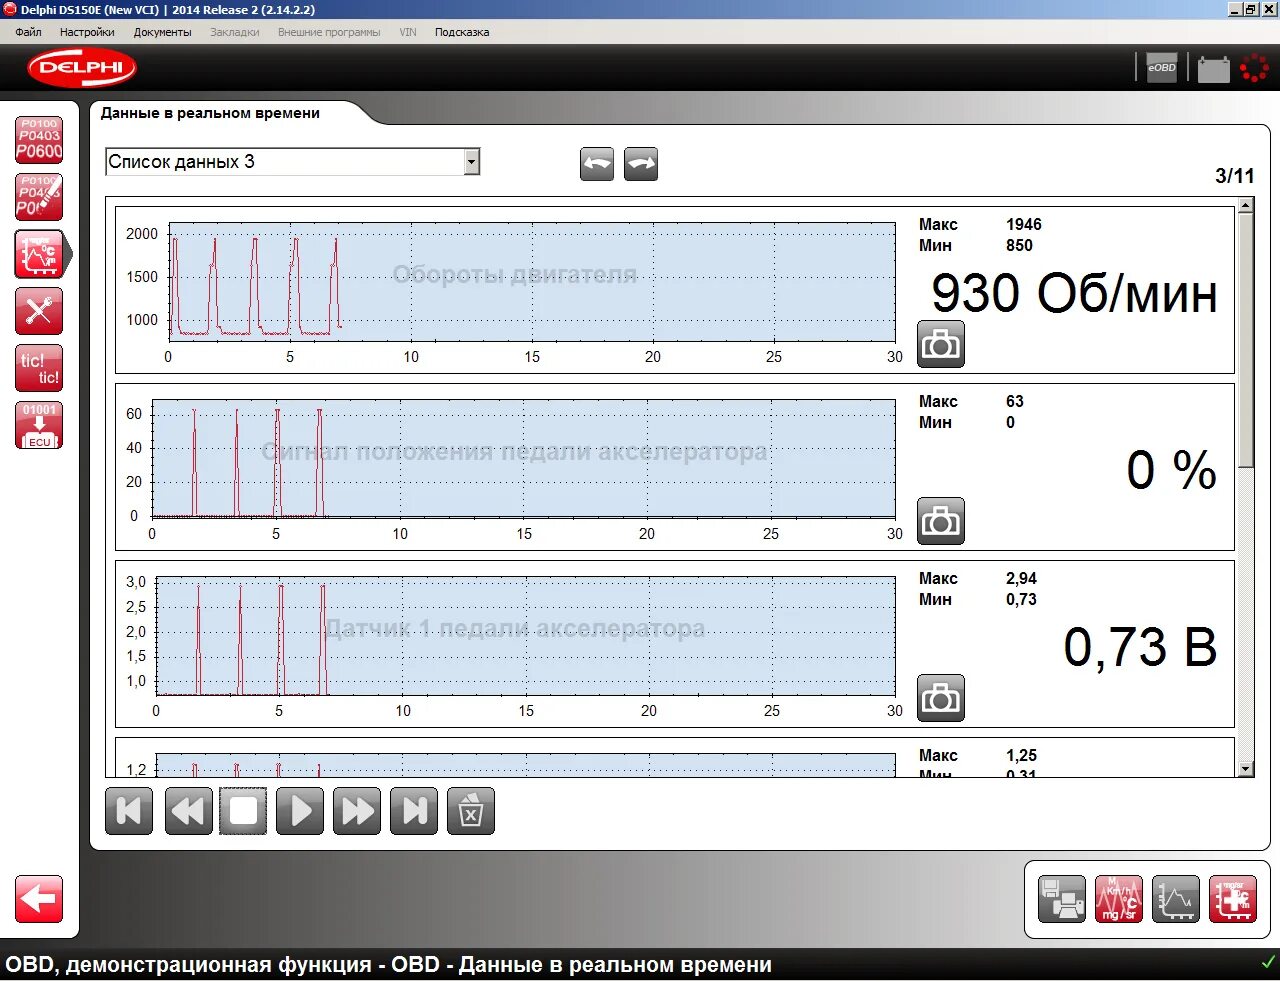This screenshot has width=1280, height=982.
Task: Click the scrollbar down arrow of data list
Action: tap(1245, 769)
